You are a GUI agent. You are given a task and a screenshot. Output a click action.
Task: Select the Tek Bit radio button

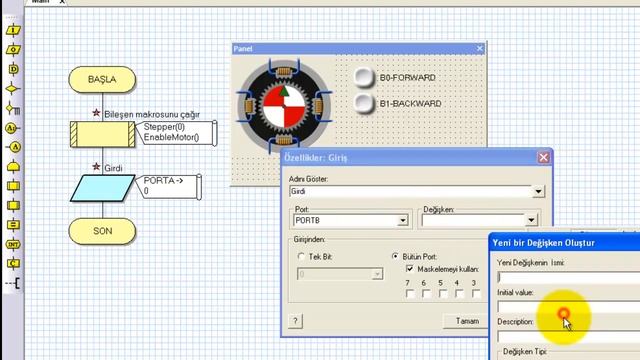click(301, 257)
